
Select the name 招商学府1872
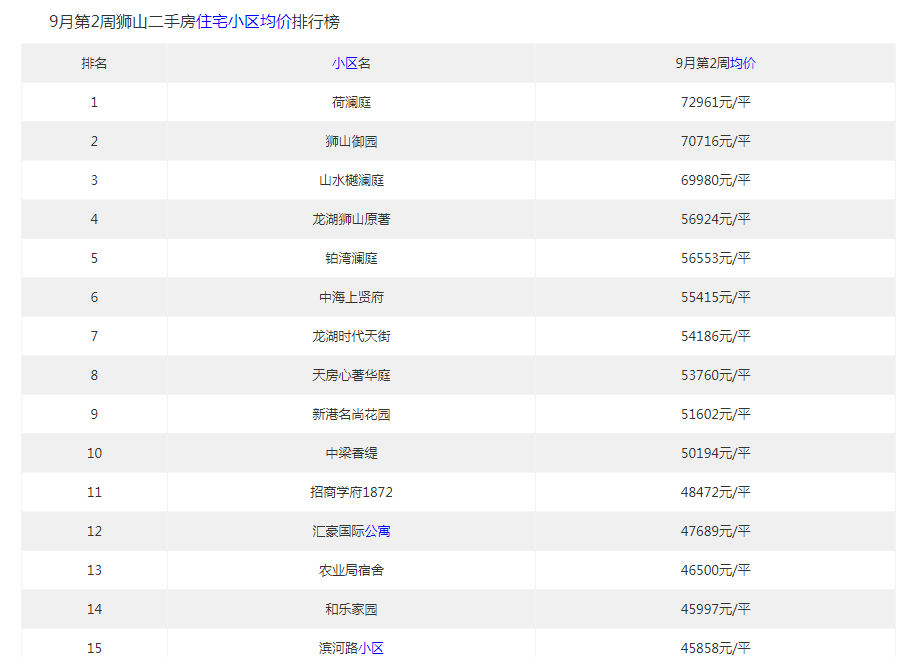(x=351, y=492)
